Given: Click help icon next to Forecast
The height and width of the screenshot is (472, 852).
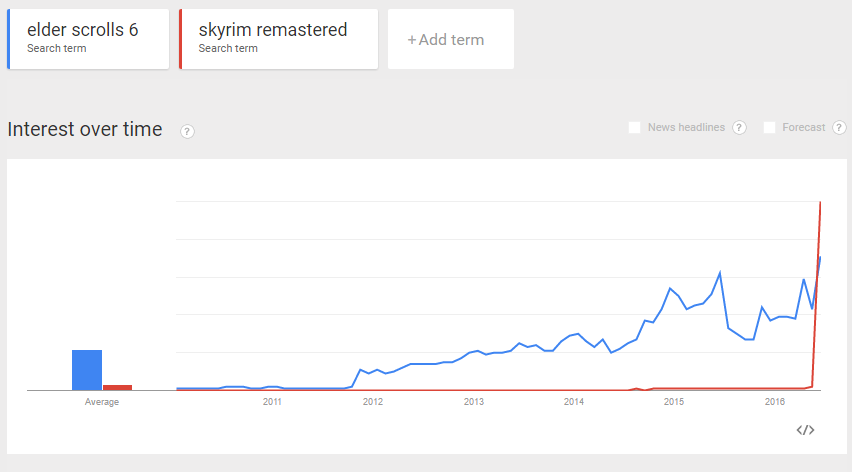Looking at the screenshot, I should pos(839,127).
